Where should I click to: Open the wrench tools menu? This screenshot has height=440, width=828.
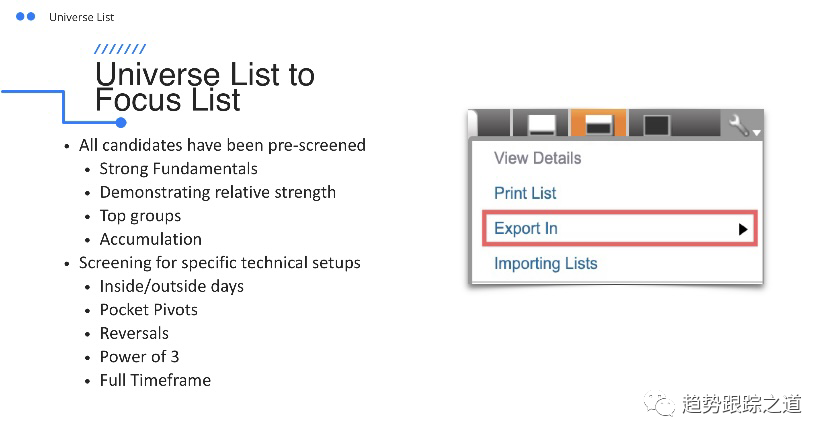(741, 125)
